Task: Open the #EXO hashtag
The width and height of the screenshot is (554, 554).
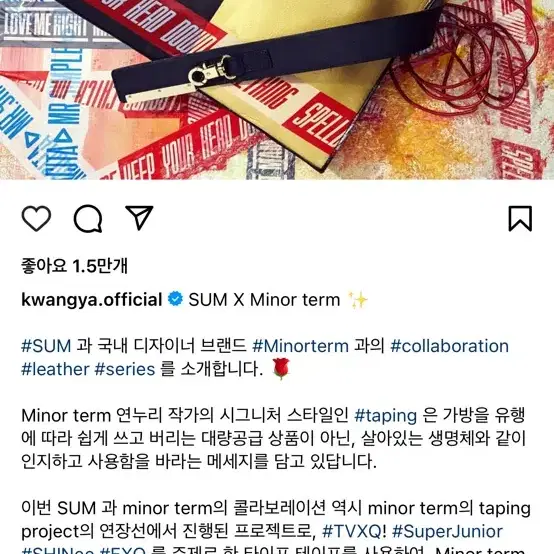Action: click(123, 550)
